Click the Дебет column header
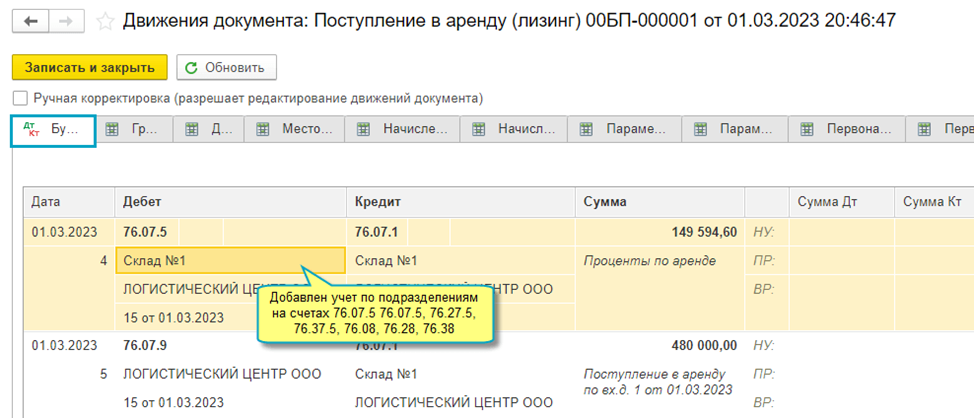 tap(230, 202)
